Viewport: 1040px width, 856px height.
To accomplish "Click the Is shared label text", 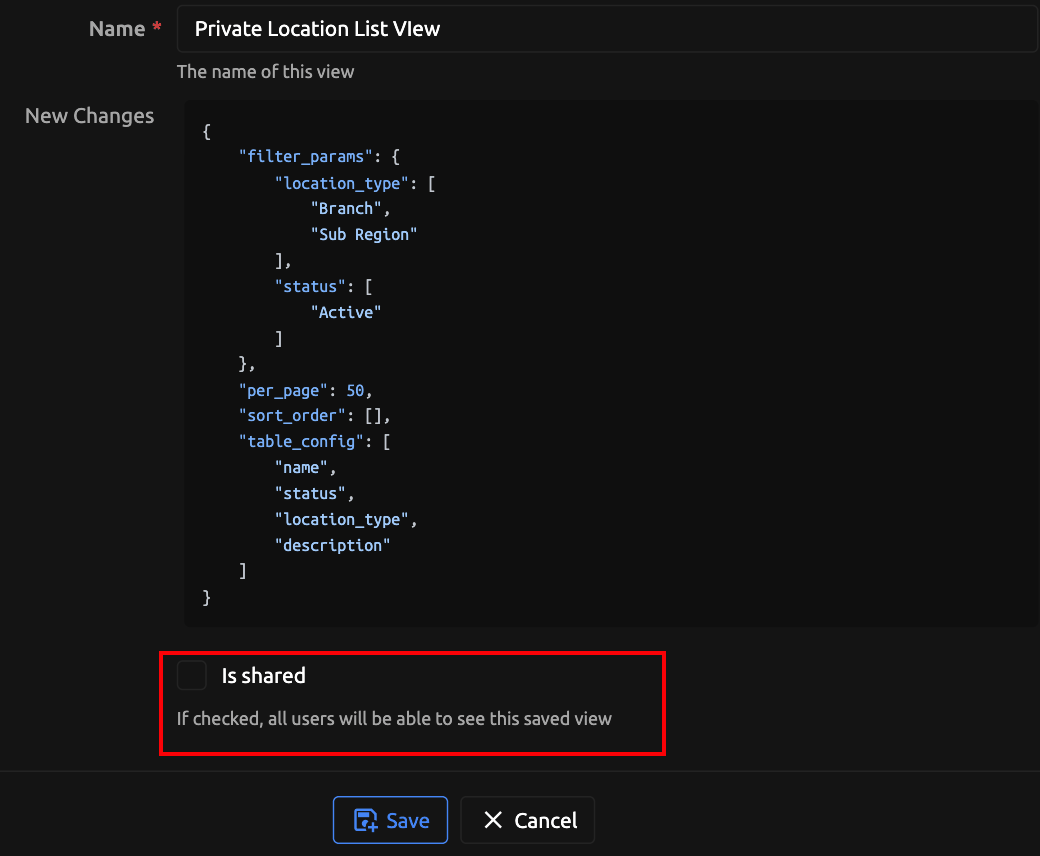I will (263, 676).
